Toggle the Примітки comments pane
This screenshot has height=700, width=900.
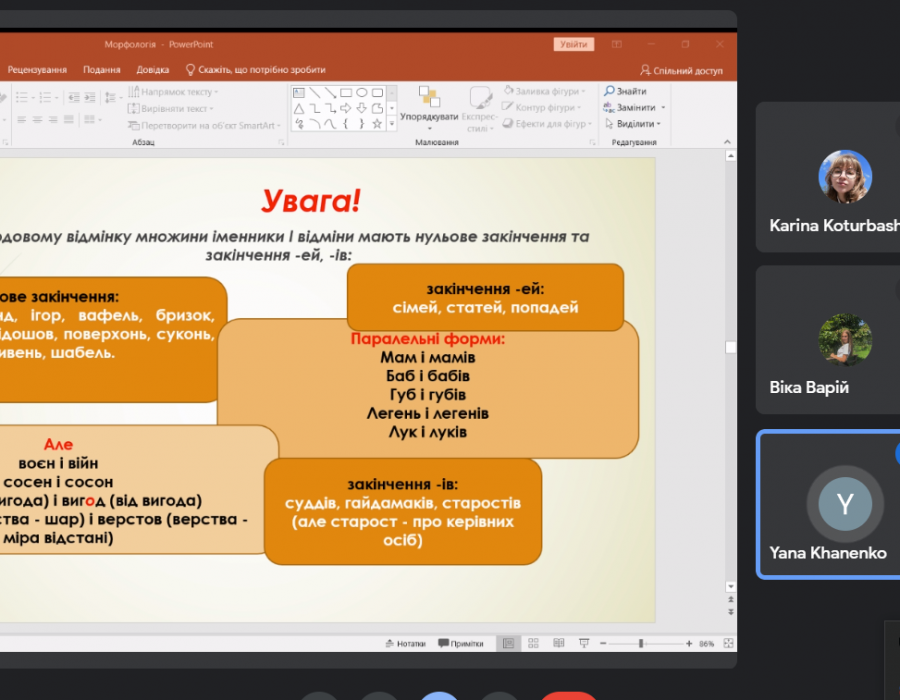pos(460,644)
